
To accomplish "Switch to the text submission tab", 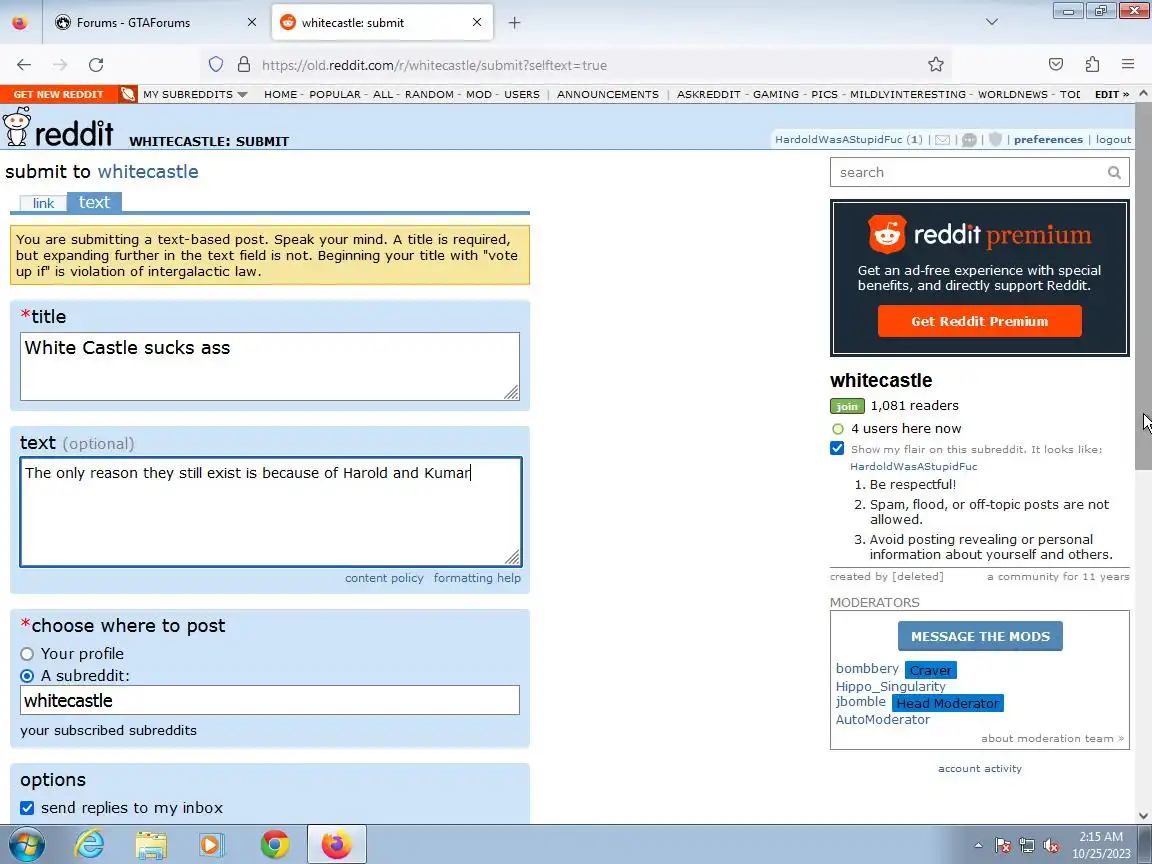I will (x=94, y=202).
